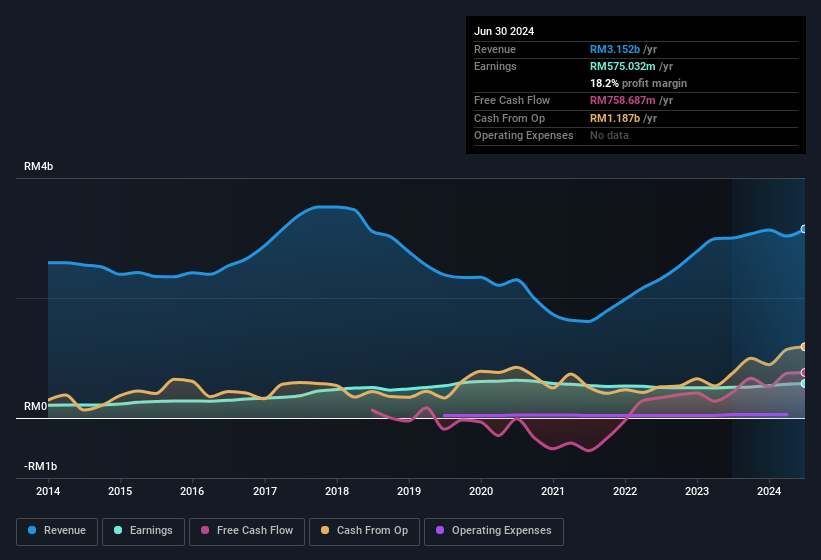Screen dimensions: 821x560
Task: Click the 2018 x-axis label
Action: (337, 491)
